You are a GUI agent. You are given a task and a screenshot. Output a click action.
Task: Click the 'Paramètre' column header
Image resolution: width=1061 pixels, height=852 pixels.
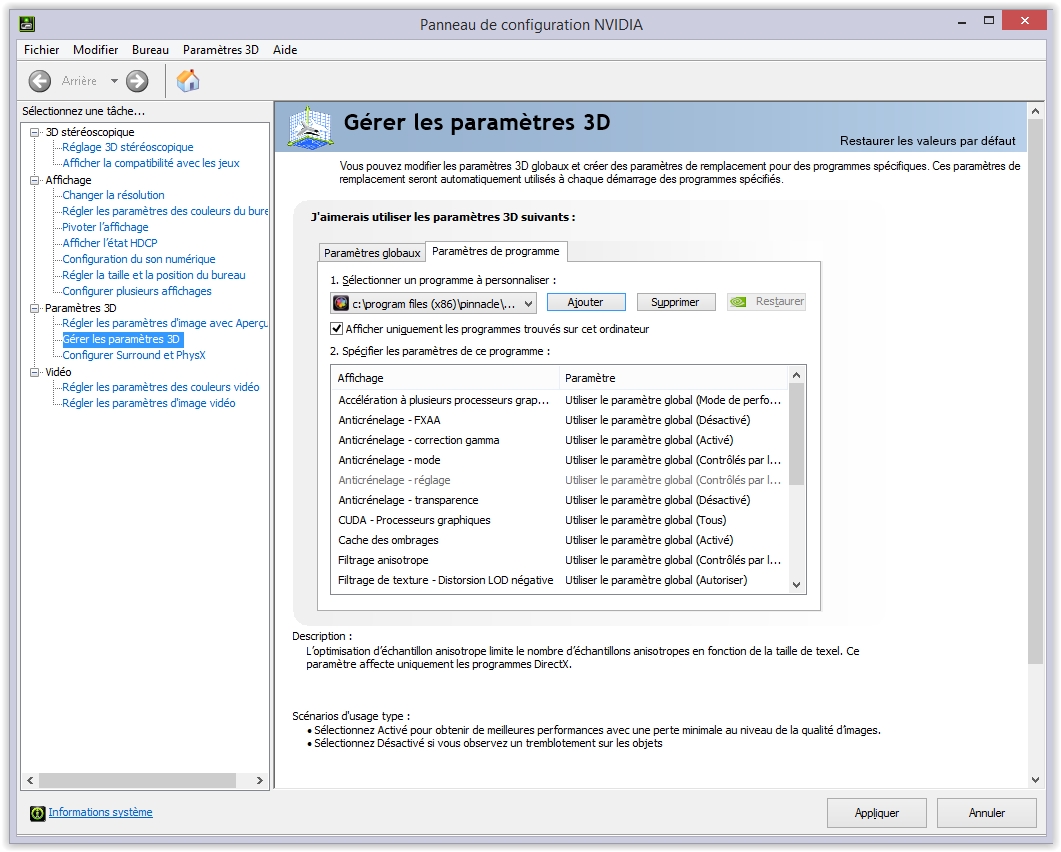[674, 378]
